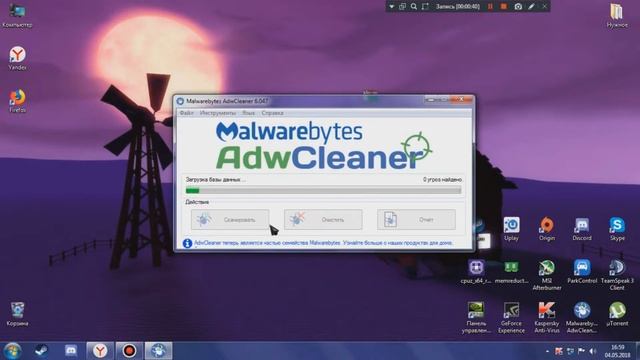This screenshot has height=360, width=640.
Task: Open the TeamSpeak 3 Client shortcut
Action: click(617, 276)
